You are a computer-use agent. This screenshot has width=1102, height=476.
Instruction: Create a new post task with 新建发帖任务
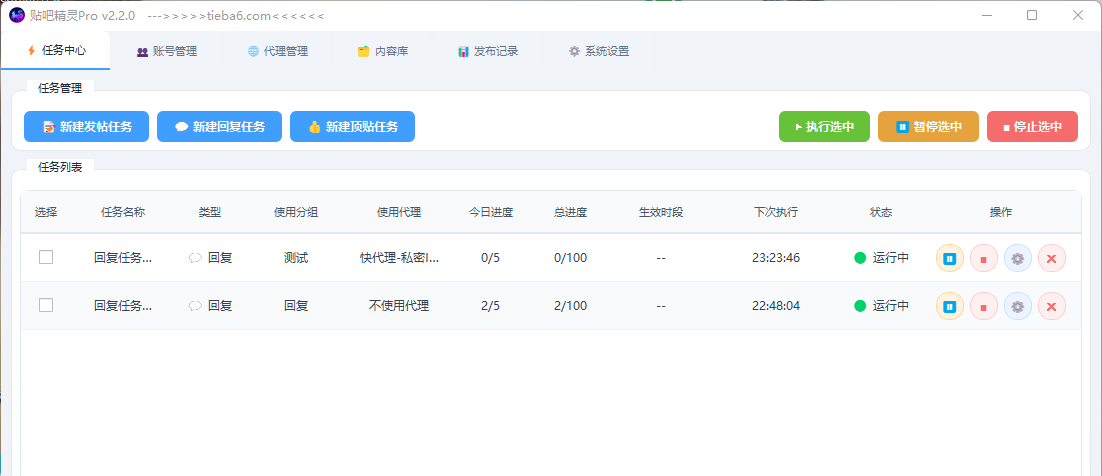[86, 127]
